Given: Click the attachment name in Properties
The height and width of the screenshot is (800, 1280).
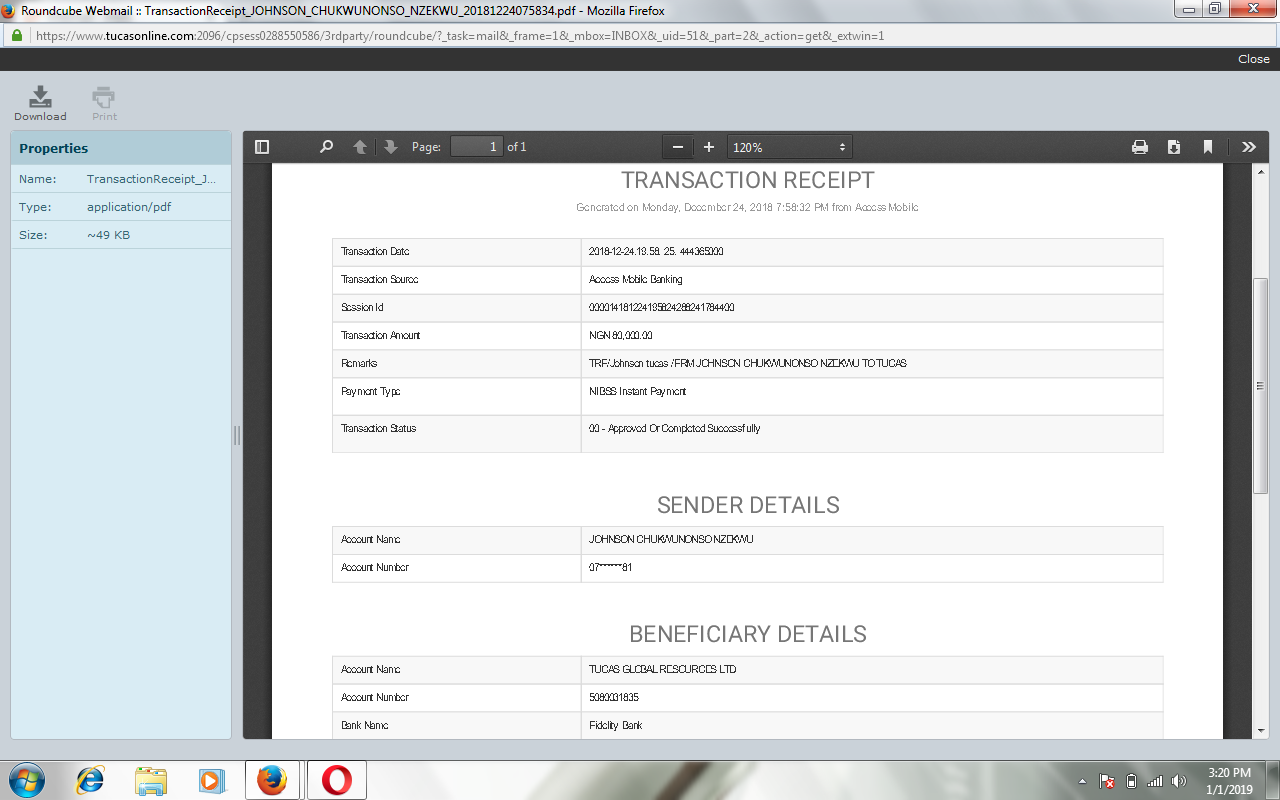Looking at the screenshot, I should coord(151,179).
